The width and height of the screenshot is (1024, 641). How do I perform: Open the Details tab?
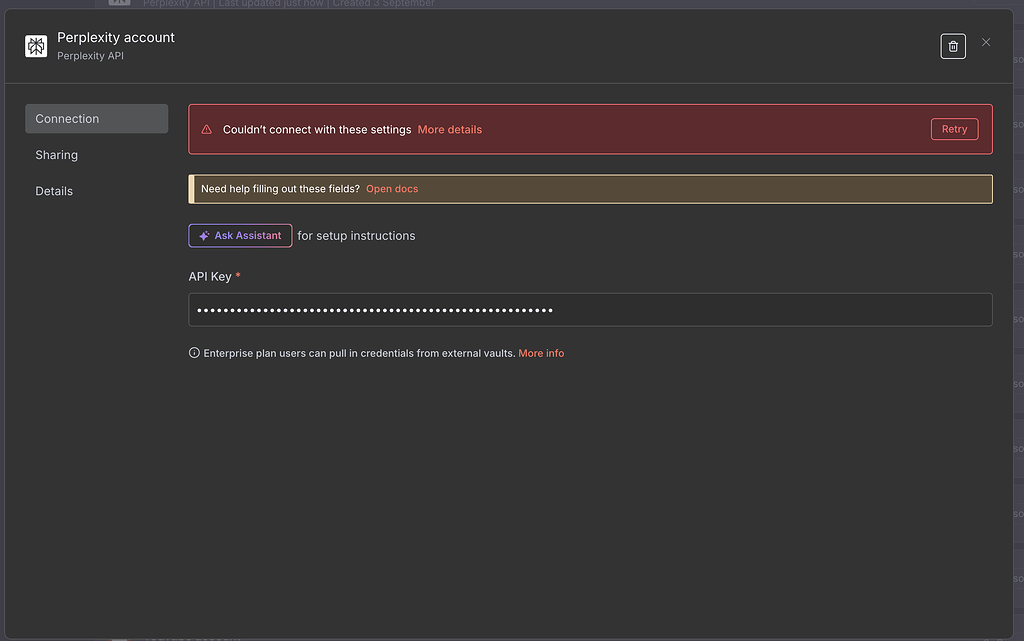tap(53, 190)
